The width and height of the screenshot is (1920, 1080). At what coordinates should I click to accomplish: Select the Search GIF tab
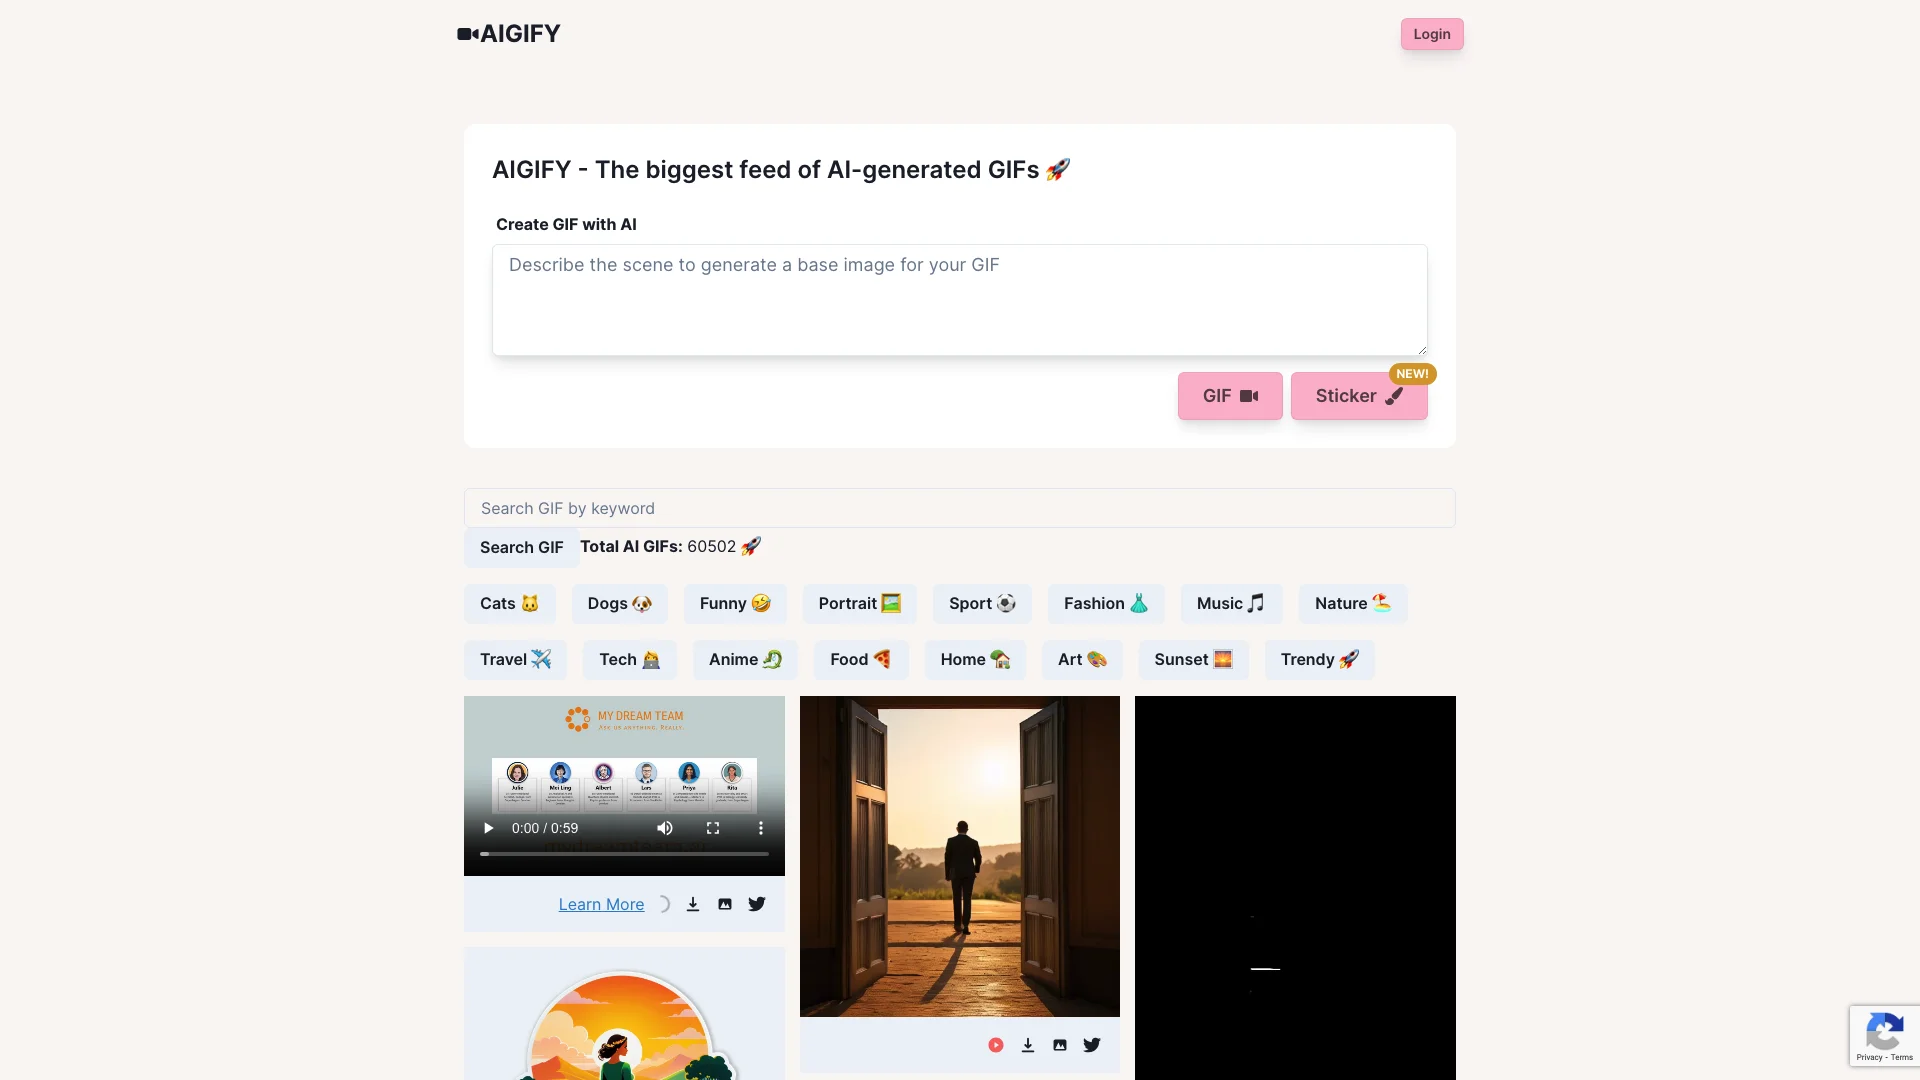coord(521,546)
